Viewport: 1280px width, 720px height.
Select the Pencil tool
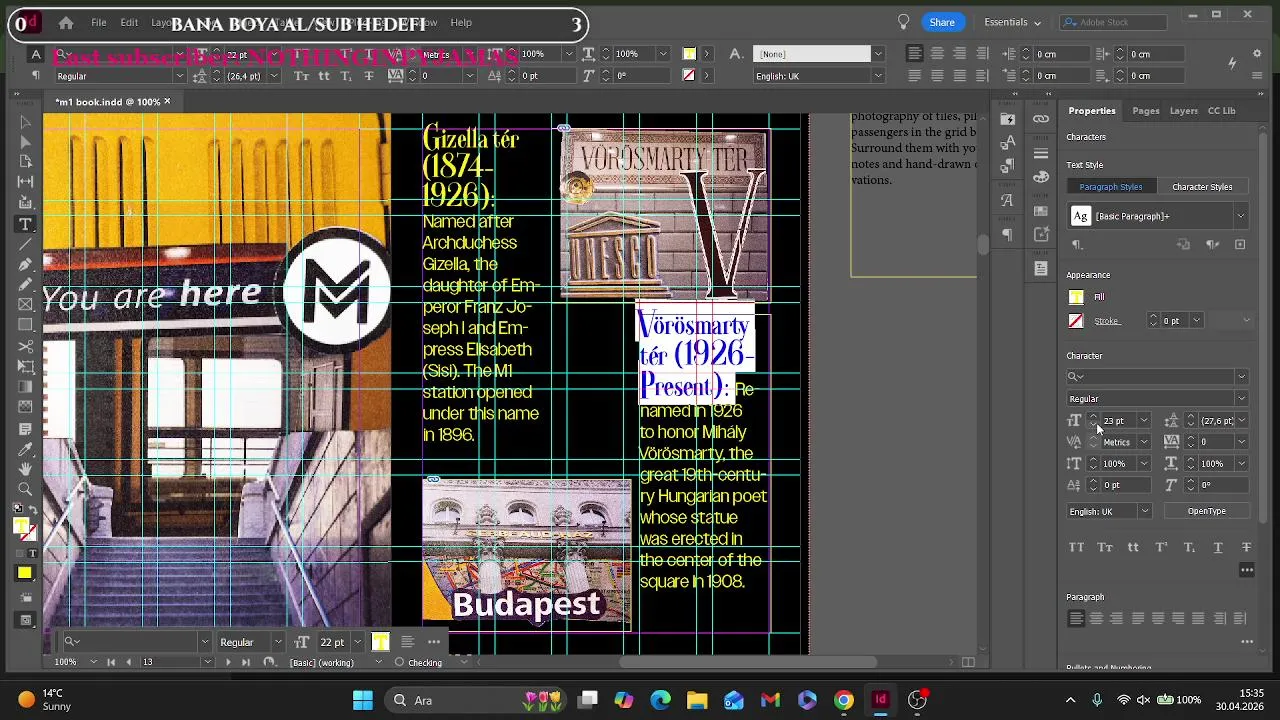25,284
